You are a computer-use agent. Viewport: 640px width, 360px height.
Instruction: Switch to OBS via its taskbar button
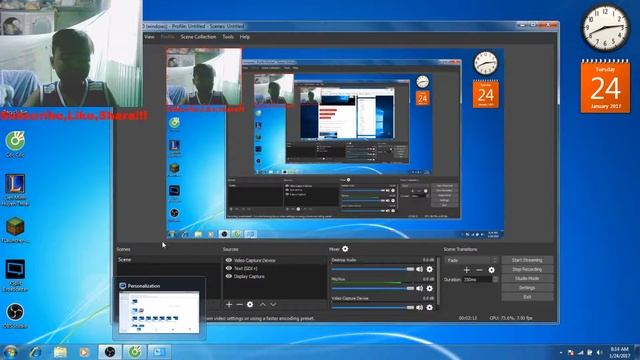point(110,352)
